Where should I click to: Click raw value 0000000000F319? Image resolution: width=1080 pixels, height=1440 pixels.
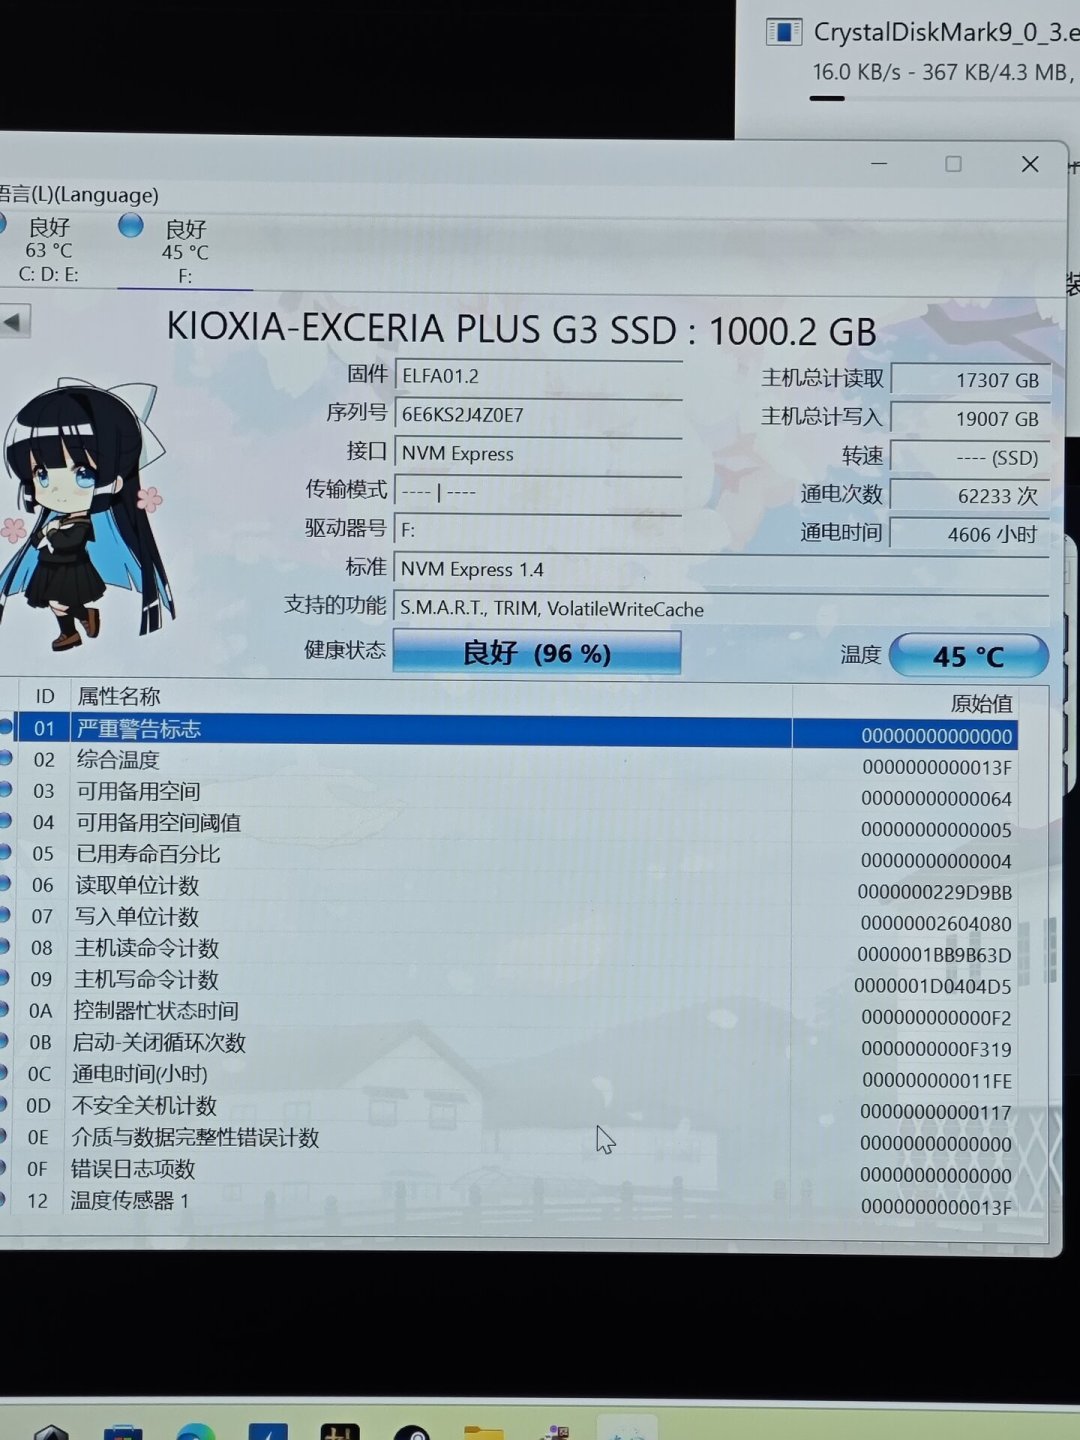(936, 1050)
